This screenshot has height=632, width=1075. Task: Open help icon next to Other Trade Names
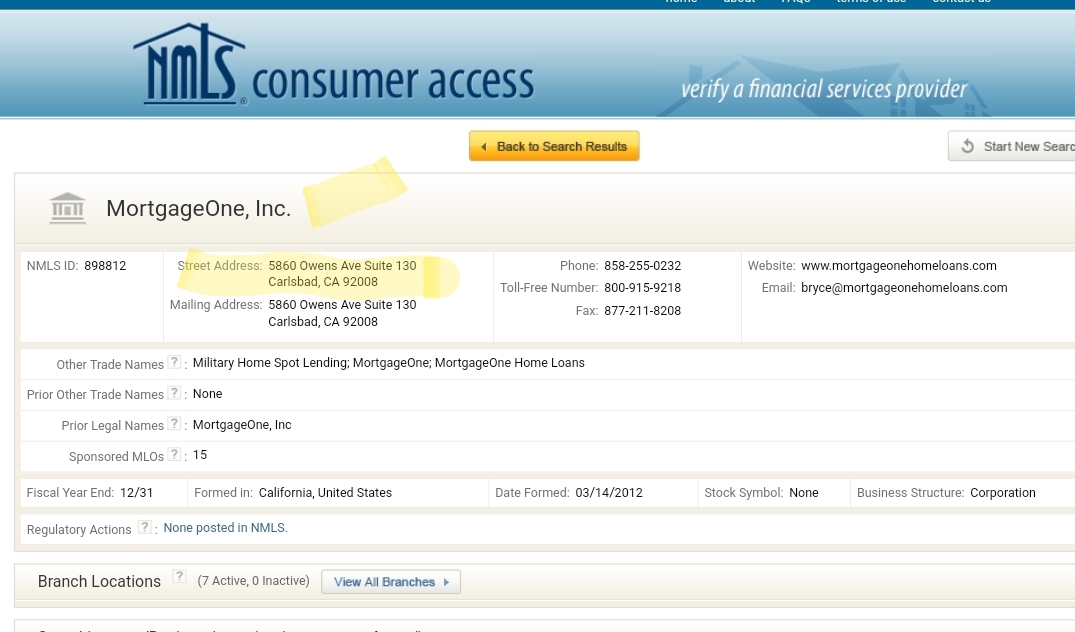coord(175,362)
